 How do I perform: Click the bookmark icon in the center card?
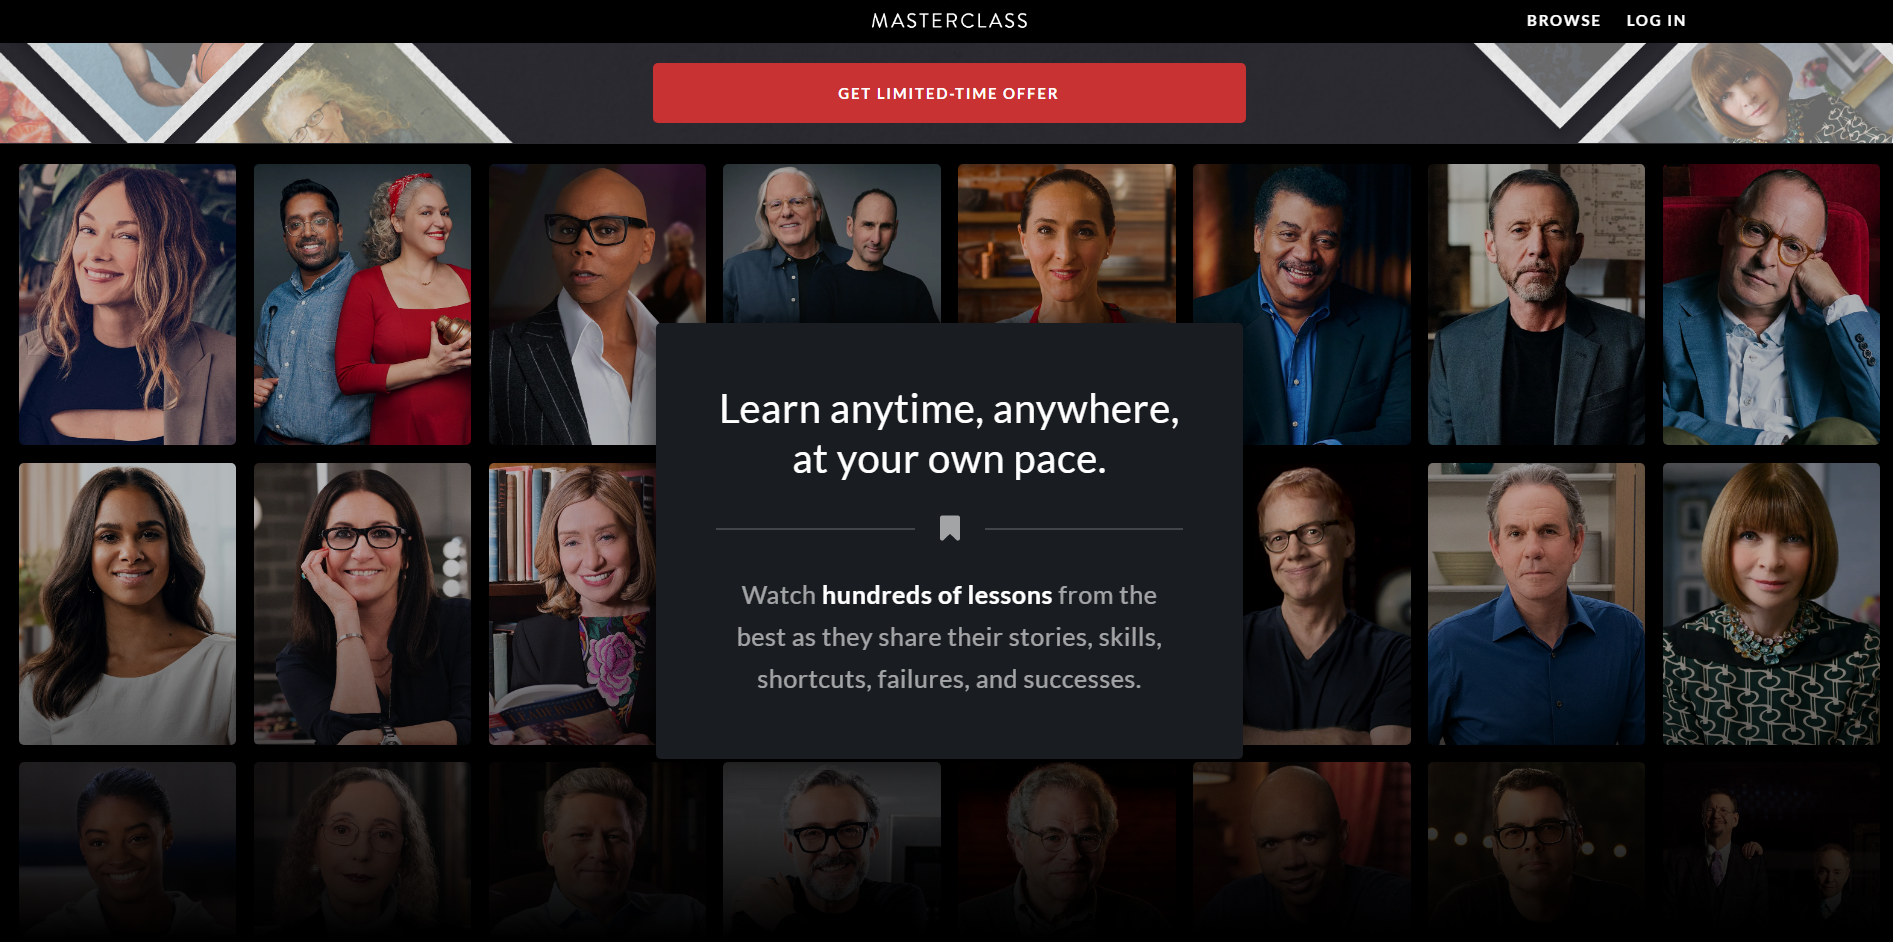[x=949, y=528]
